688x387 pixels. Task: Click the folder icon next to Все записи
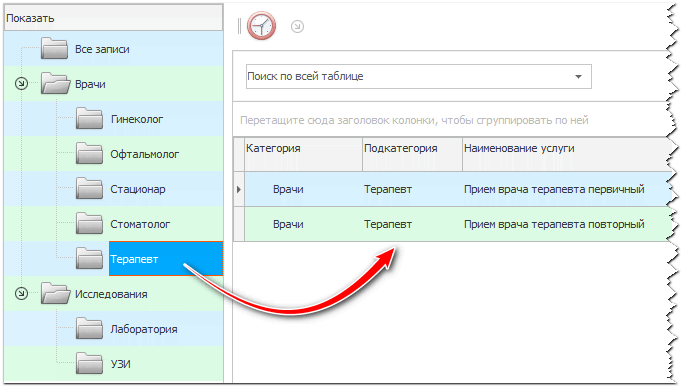click(x=54, y=48)
